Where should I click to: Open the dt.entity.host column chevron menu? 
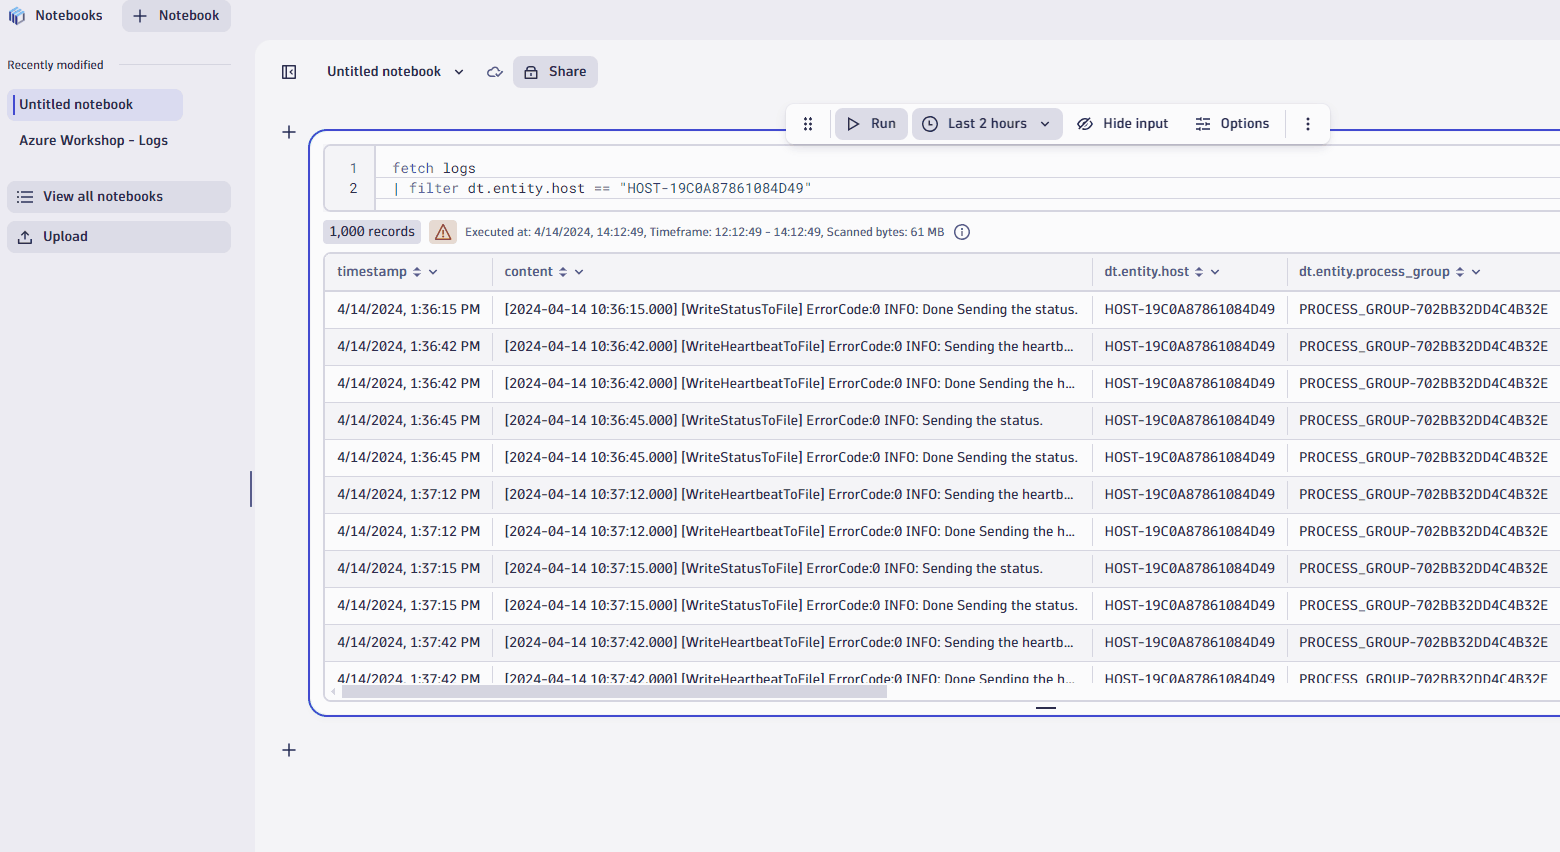[1215, 272]
